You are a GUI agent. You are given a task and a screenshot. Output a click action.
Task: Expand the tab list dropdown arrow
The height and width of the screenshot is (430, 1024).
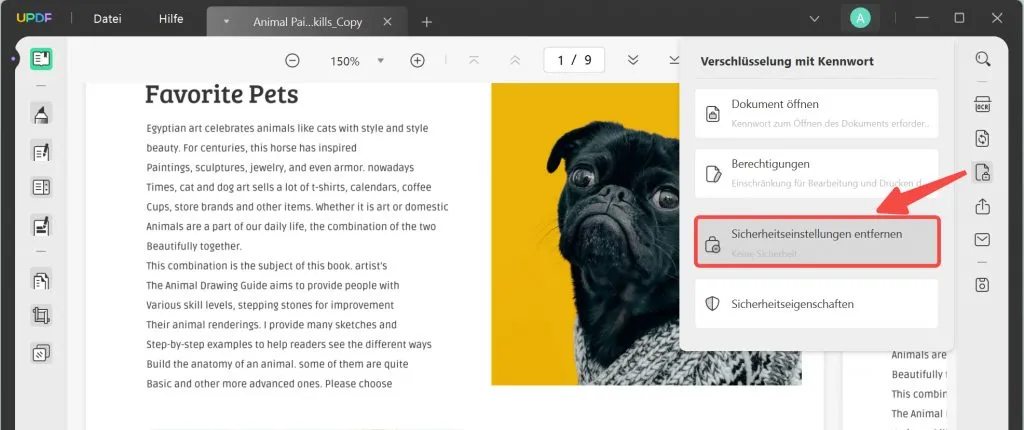click(x=814, y=19)
